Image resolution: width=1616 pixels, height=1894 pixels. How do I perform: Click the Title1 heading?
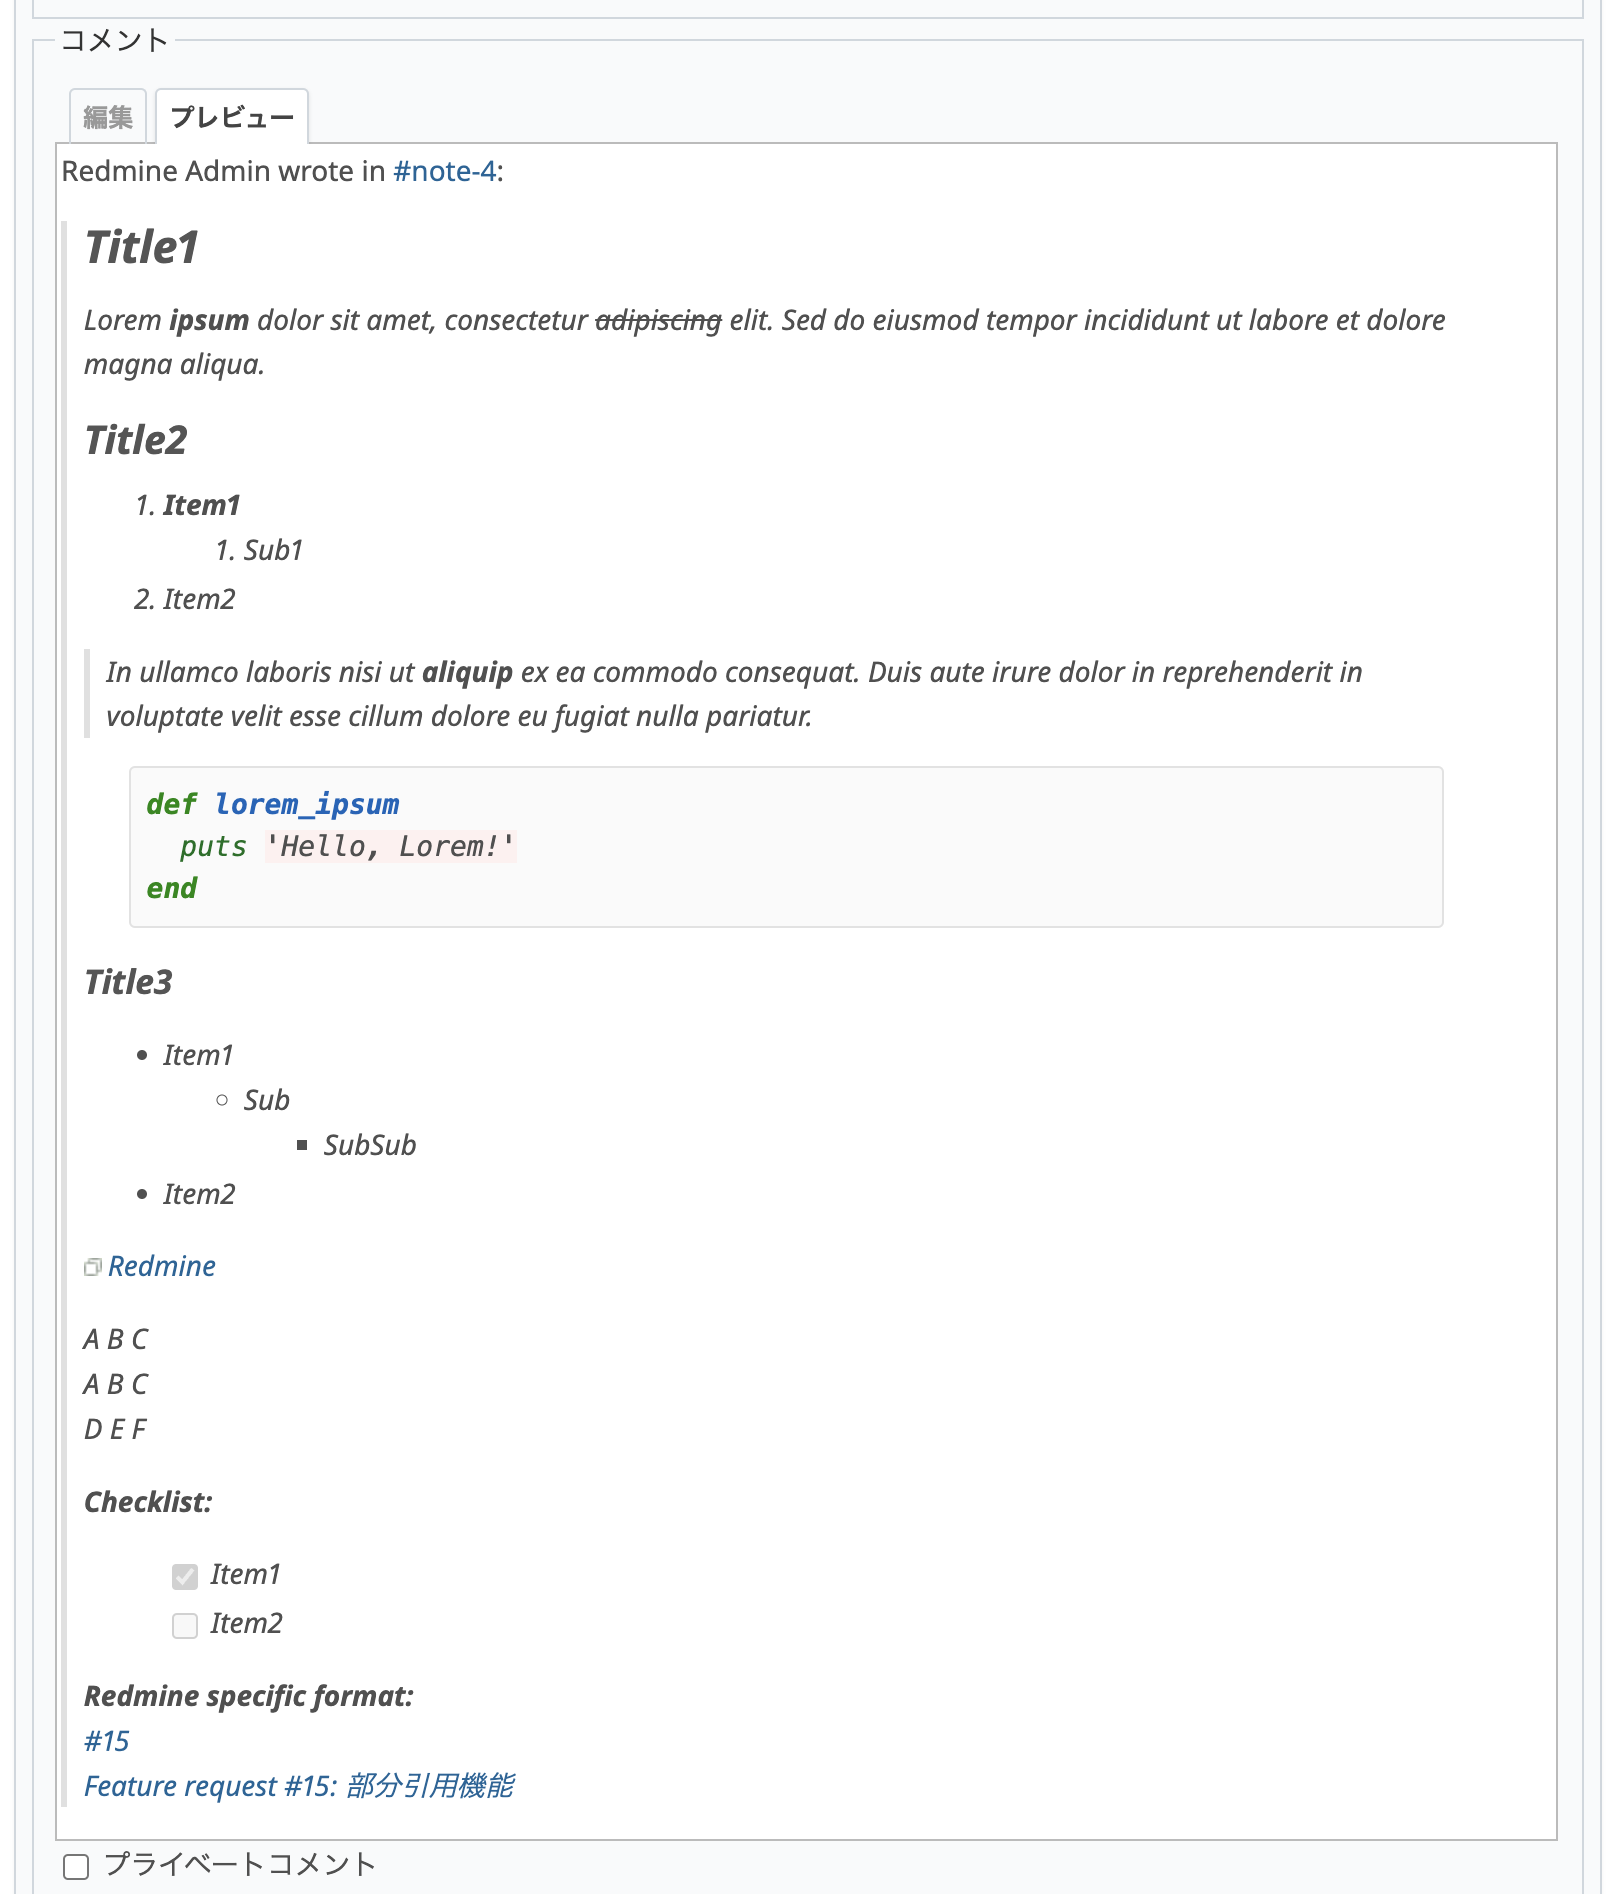tap(142, 246)
